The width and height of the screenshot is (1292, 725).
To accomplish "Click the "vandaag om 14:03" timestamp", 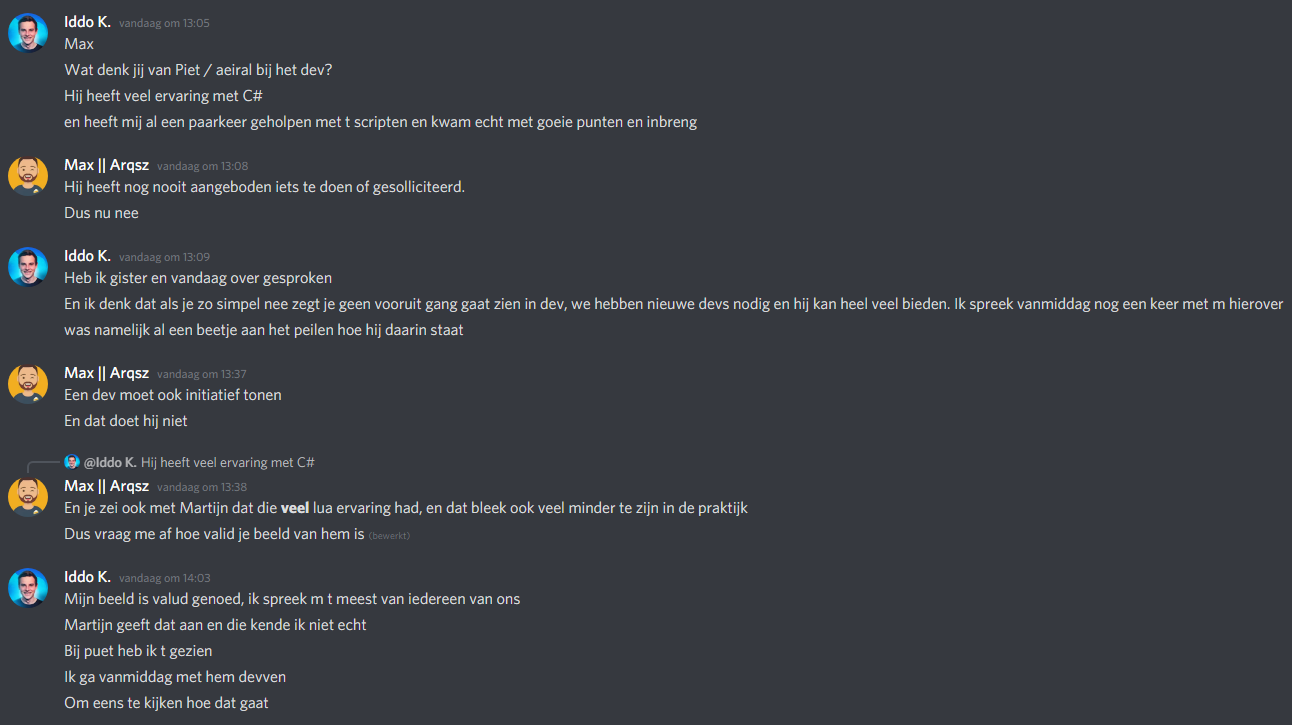I will (x=164, y=578).
